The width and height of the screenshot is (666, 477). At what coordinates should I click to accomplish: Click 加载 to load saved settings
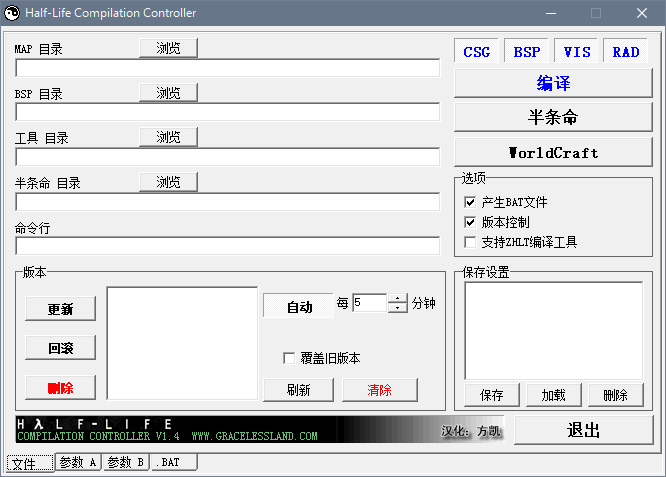pyautogui.click(x=553, y=395)
